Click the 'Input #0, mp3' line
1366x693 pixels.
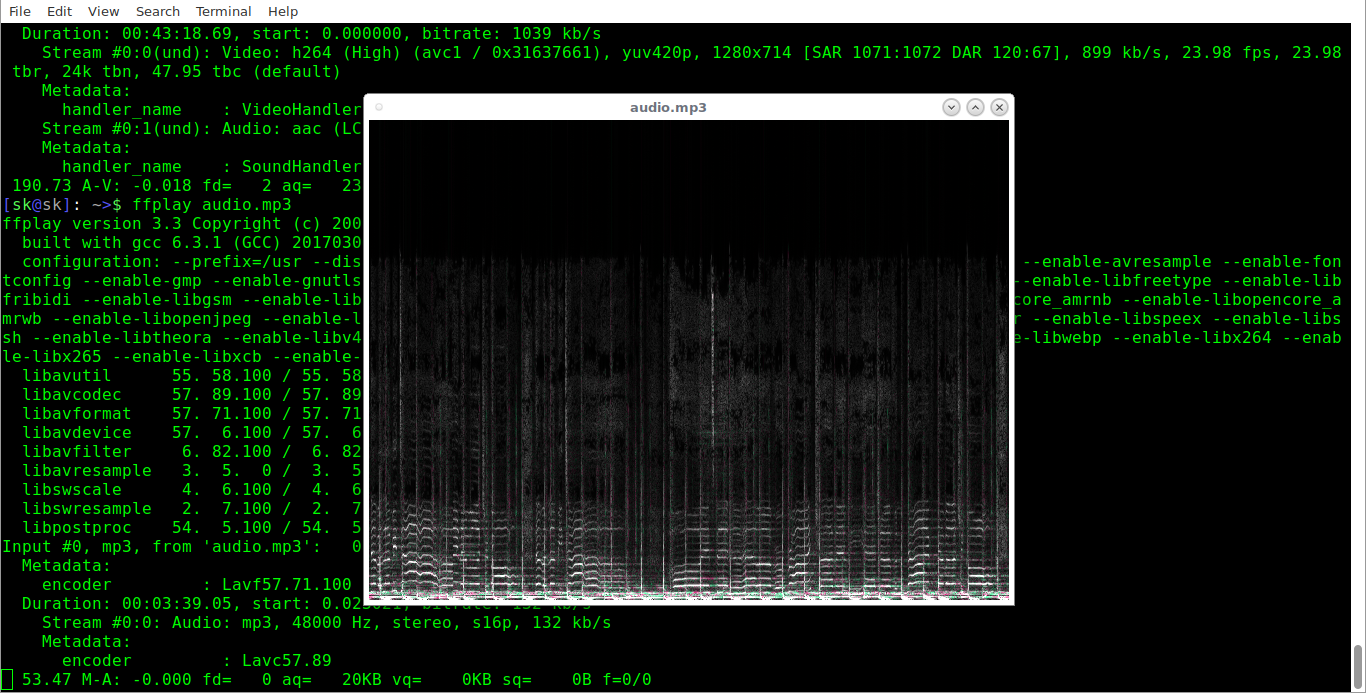point(182,546)
